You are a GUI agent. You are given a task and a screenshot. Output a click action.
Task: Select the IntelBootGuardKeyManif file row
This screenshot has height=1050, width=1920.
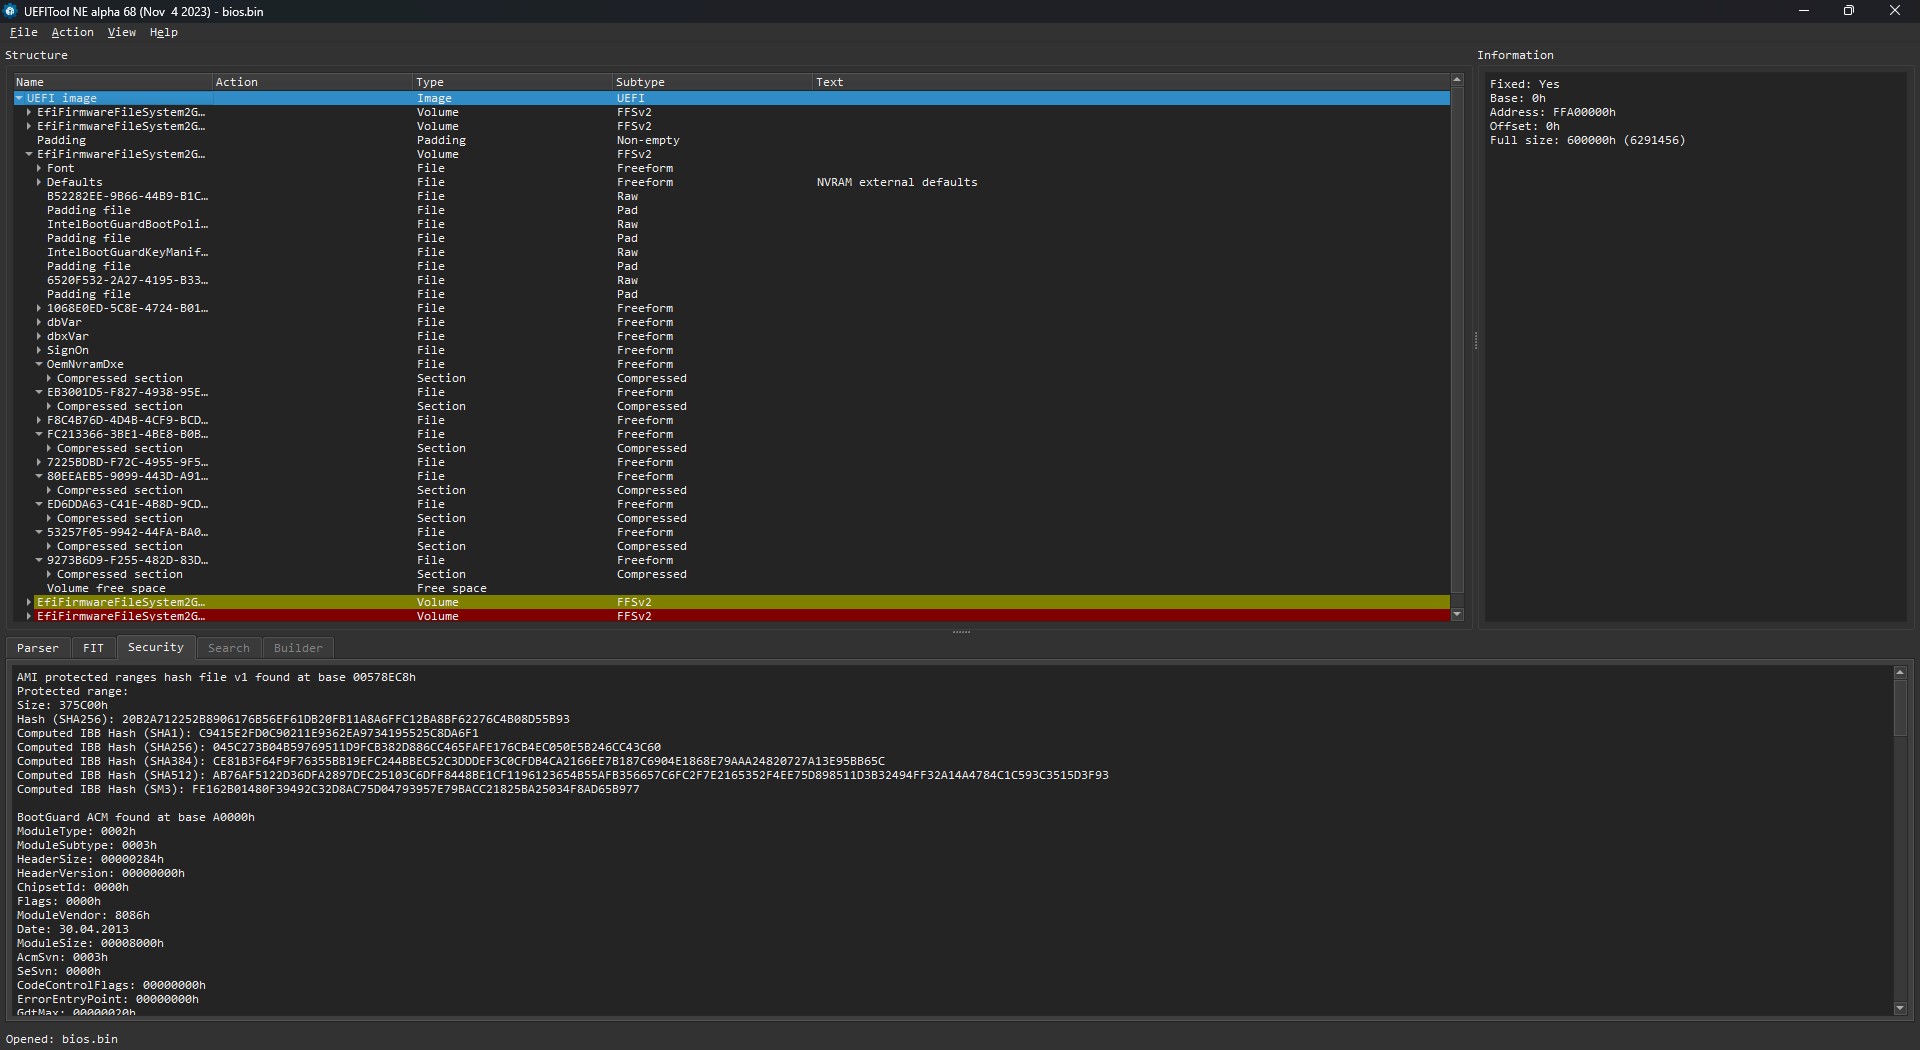tap(127, 252)
